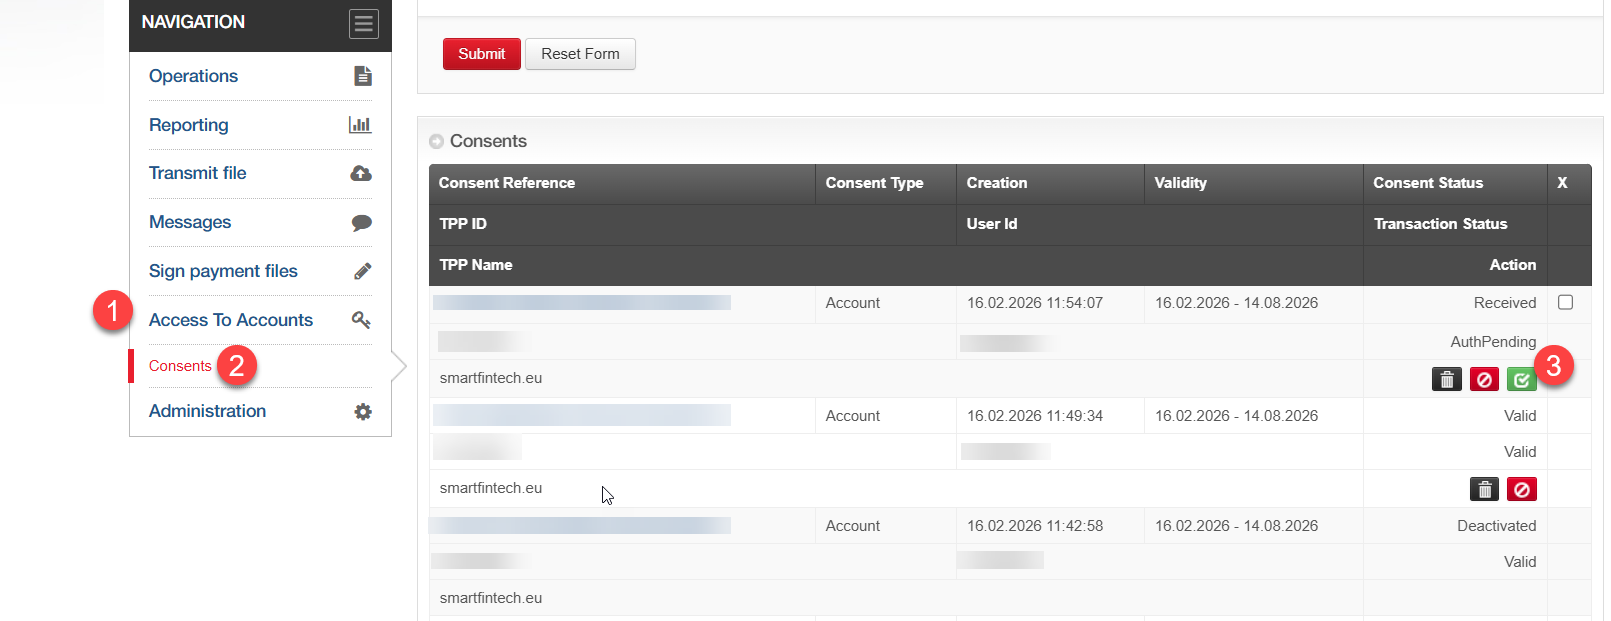Tick the checkbox for the Received consent
The image size is (1611, 621).
[x=1566, y=302]
